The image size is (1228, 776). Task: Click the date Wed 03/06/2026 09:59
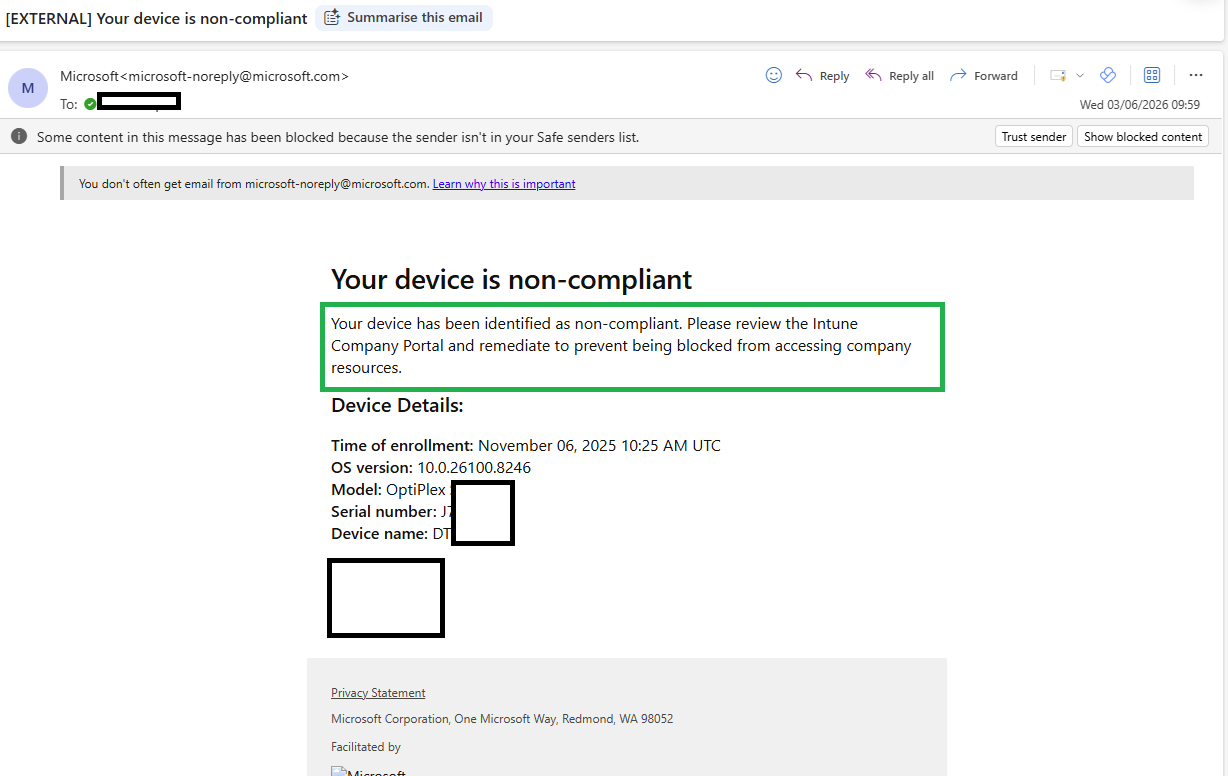pos(1140,104)
